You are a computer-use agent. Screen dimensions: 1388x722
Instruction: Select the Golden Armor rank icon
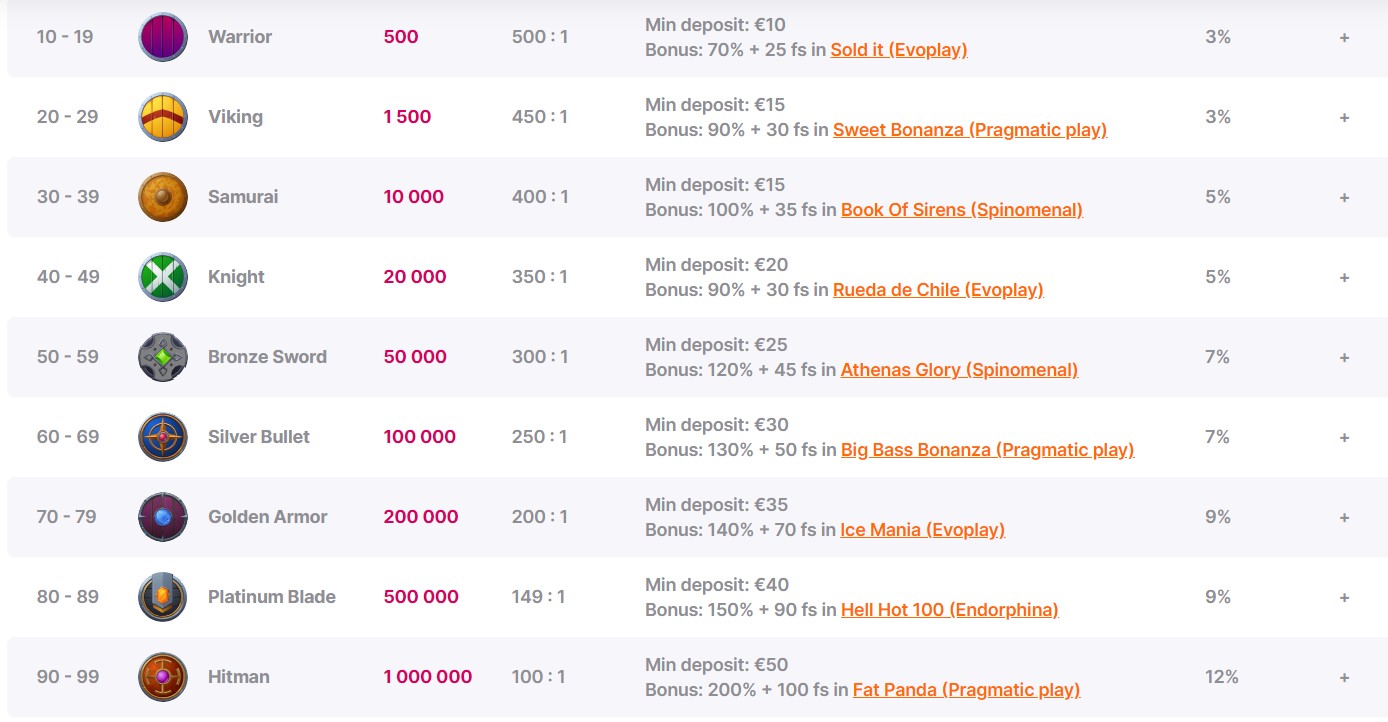163,517
